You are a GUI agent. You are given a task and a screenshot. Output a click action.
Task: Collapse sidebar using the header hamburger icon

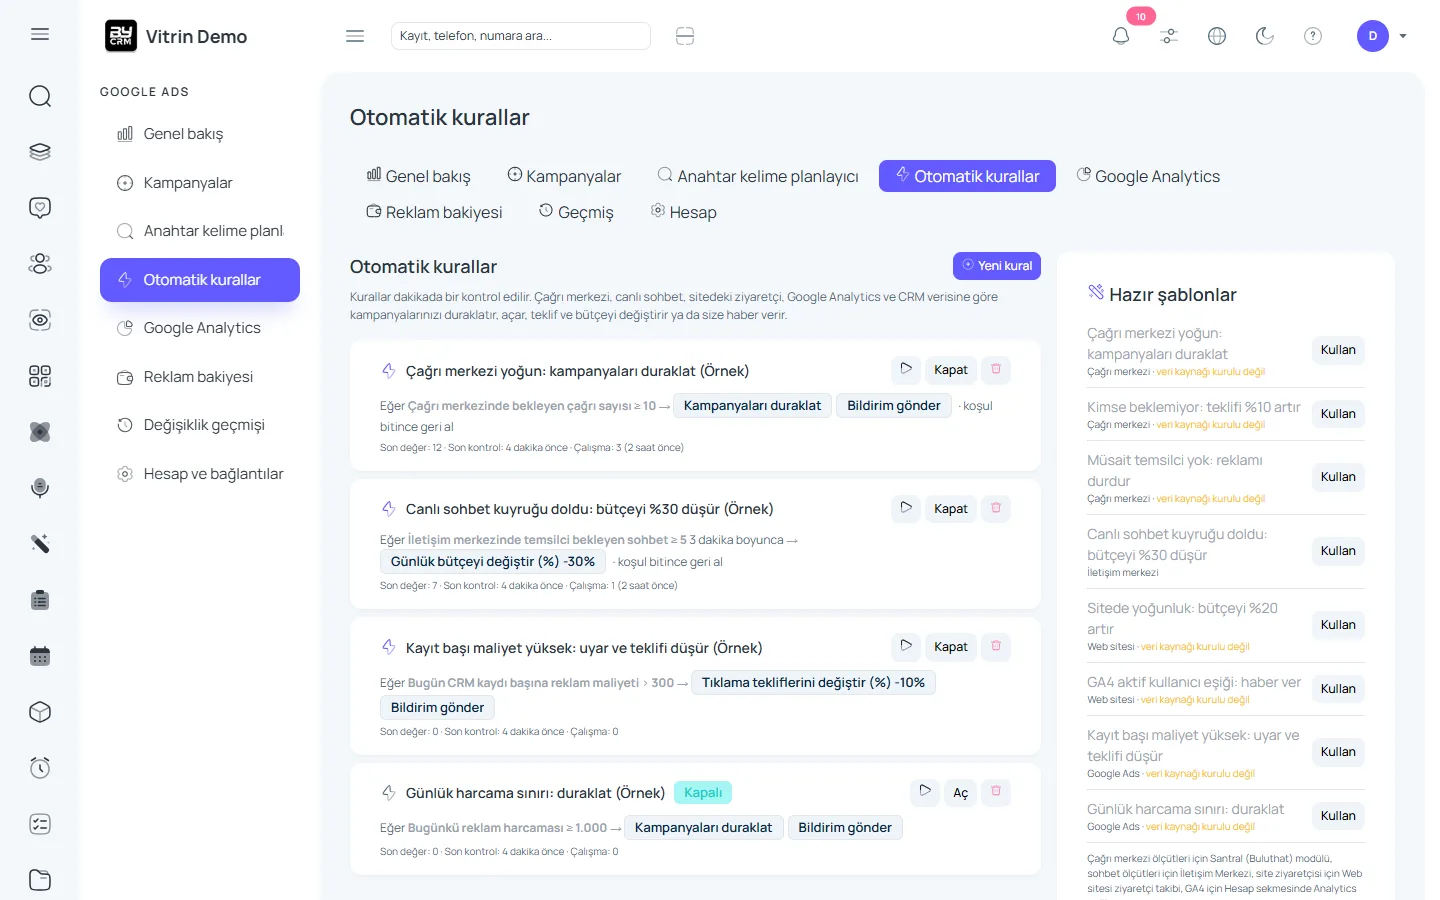(355, 36)
